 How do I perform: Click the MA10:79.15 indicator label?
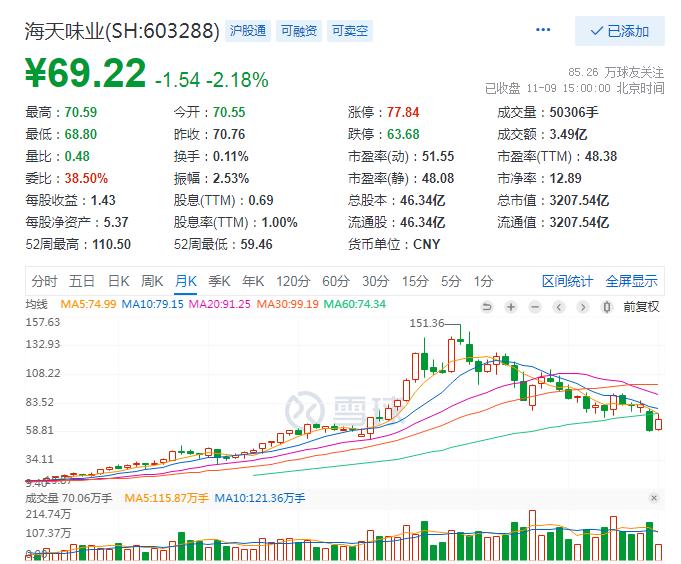pos(152,304)
